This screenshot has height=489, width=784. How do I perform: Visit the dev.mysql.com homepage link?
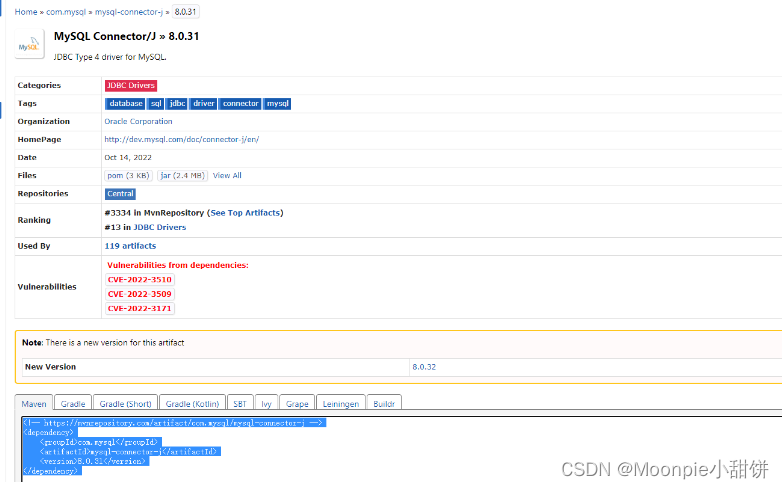coord(182,140)
